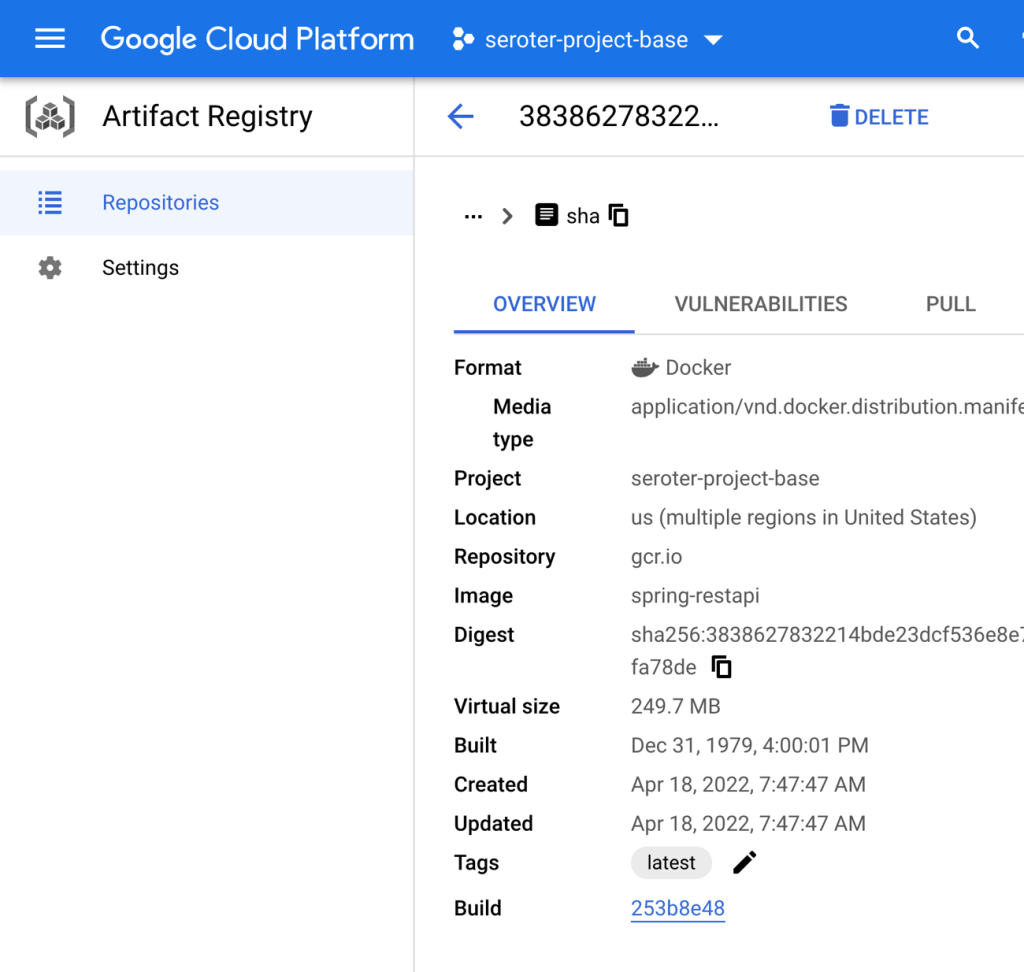Viewport: 1024px width, 972px height.
Task: Click the Repositories list icon
Action: (50, 203)
